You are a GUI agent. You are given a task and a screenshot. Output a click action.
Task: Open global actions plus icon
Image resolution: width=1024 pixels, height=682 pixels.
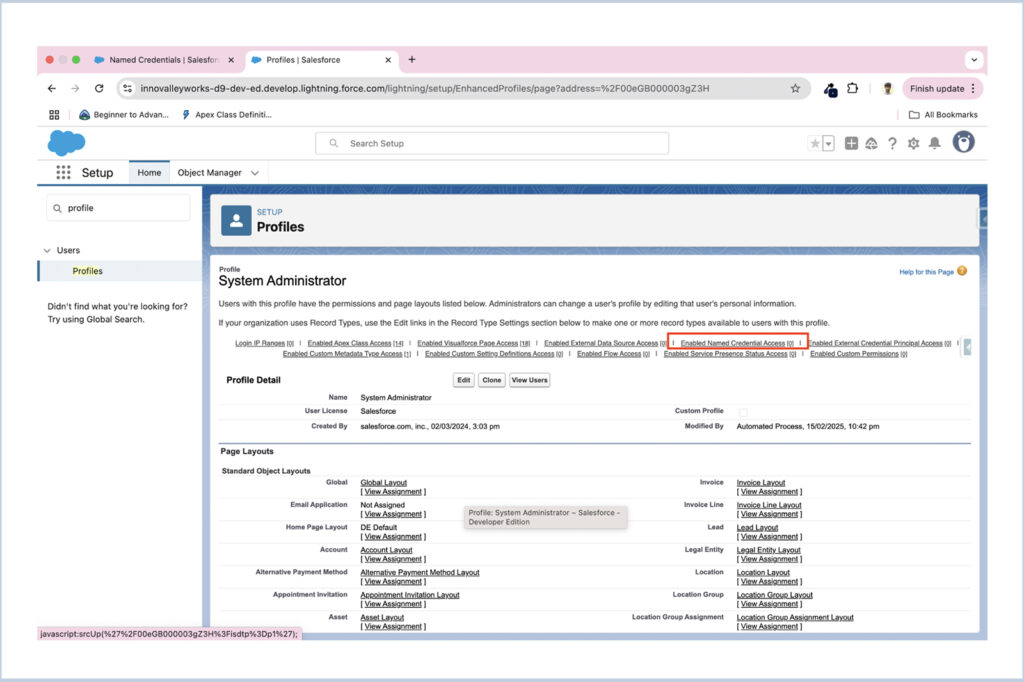point(851,143)
